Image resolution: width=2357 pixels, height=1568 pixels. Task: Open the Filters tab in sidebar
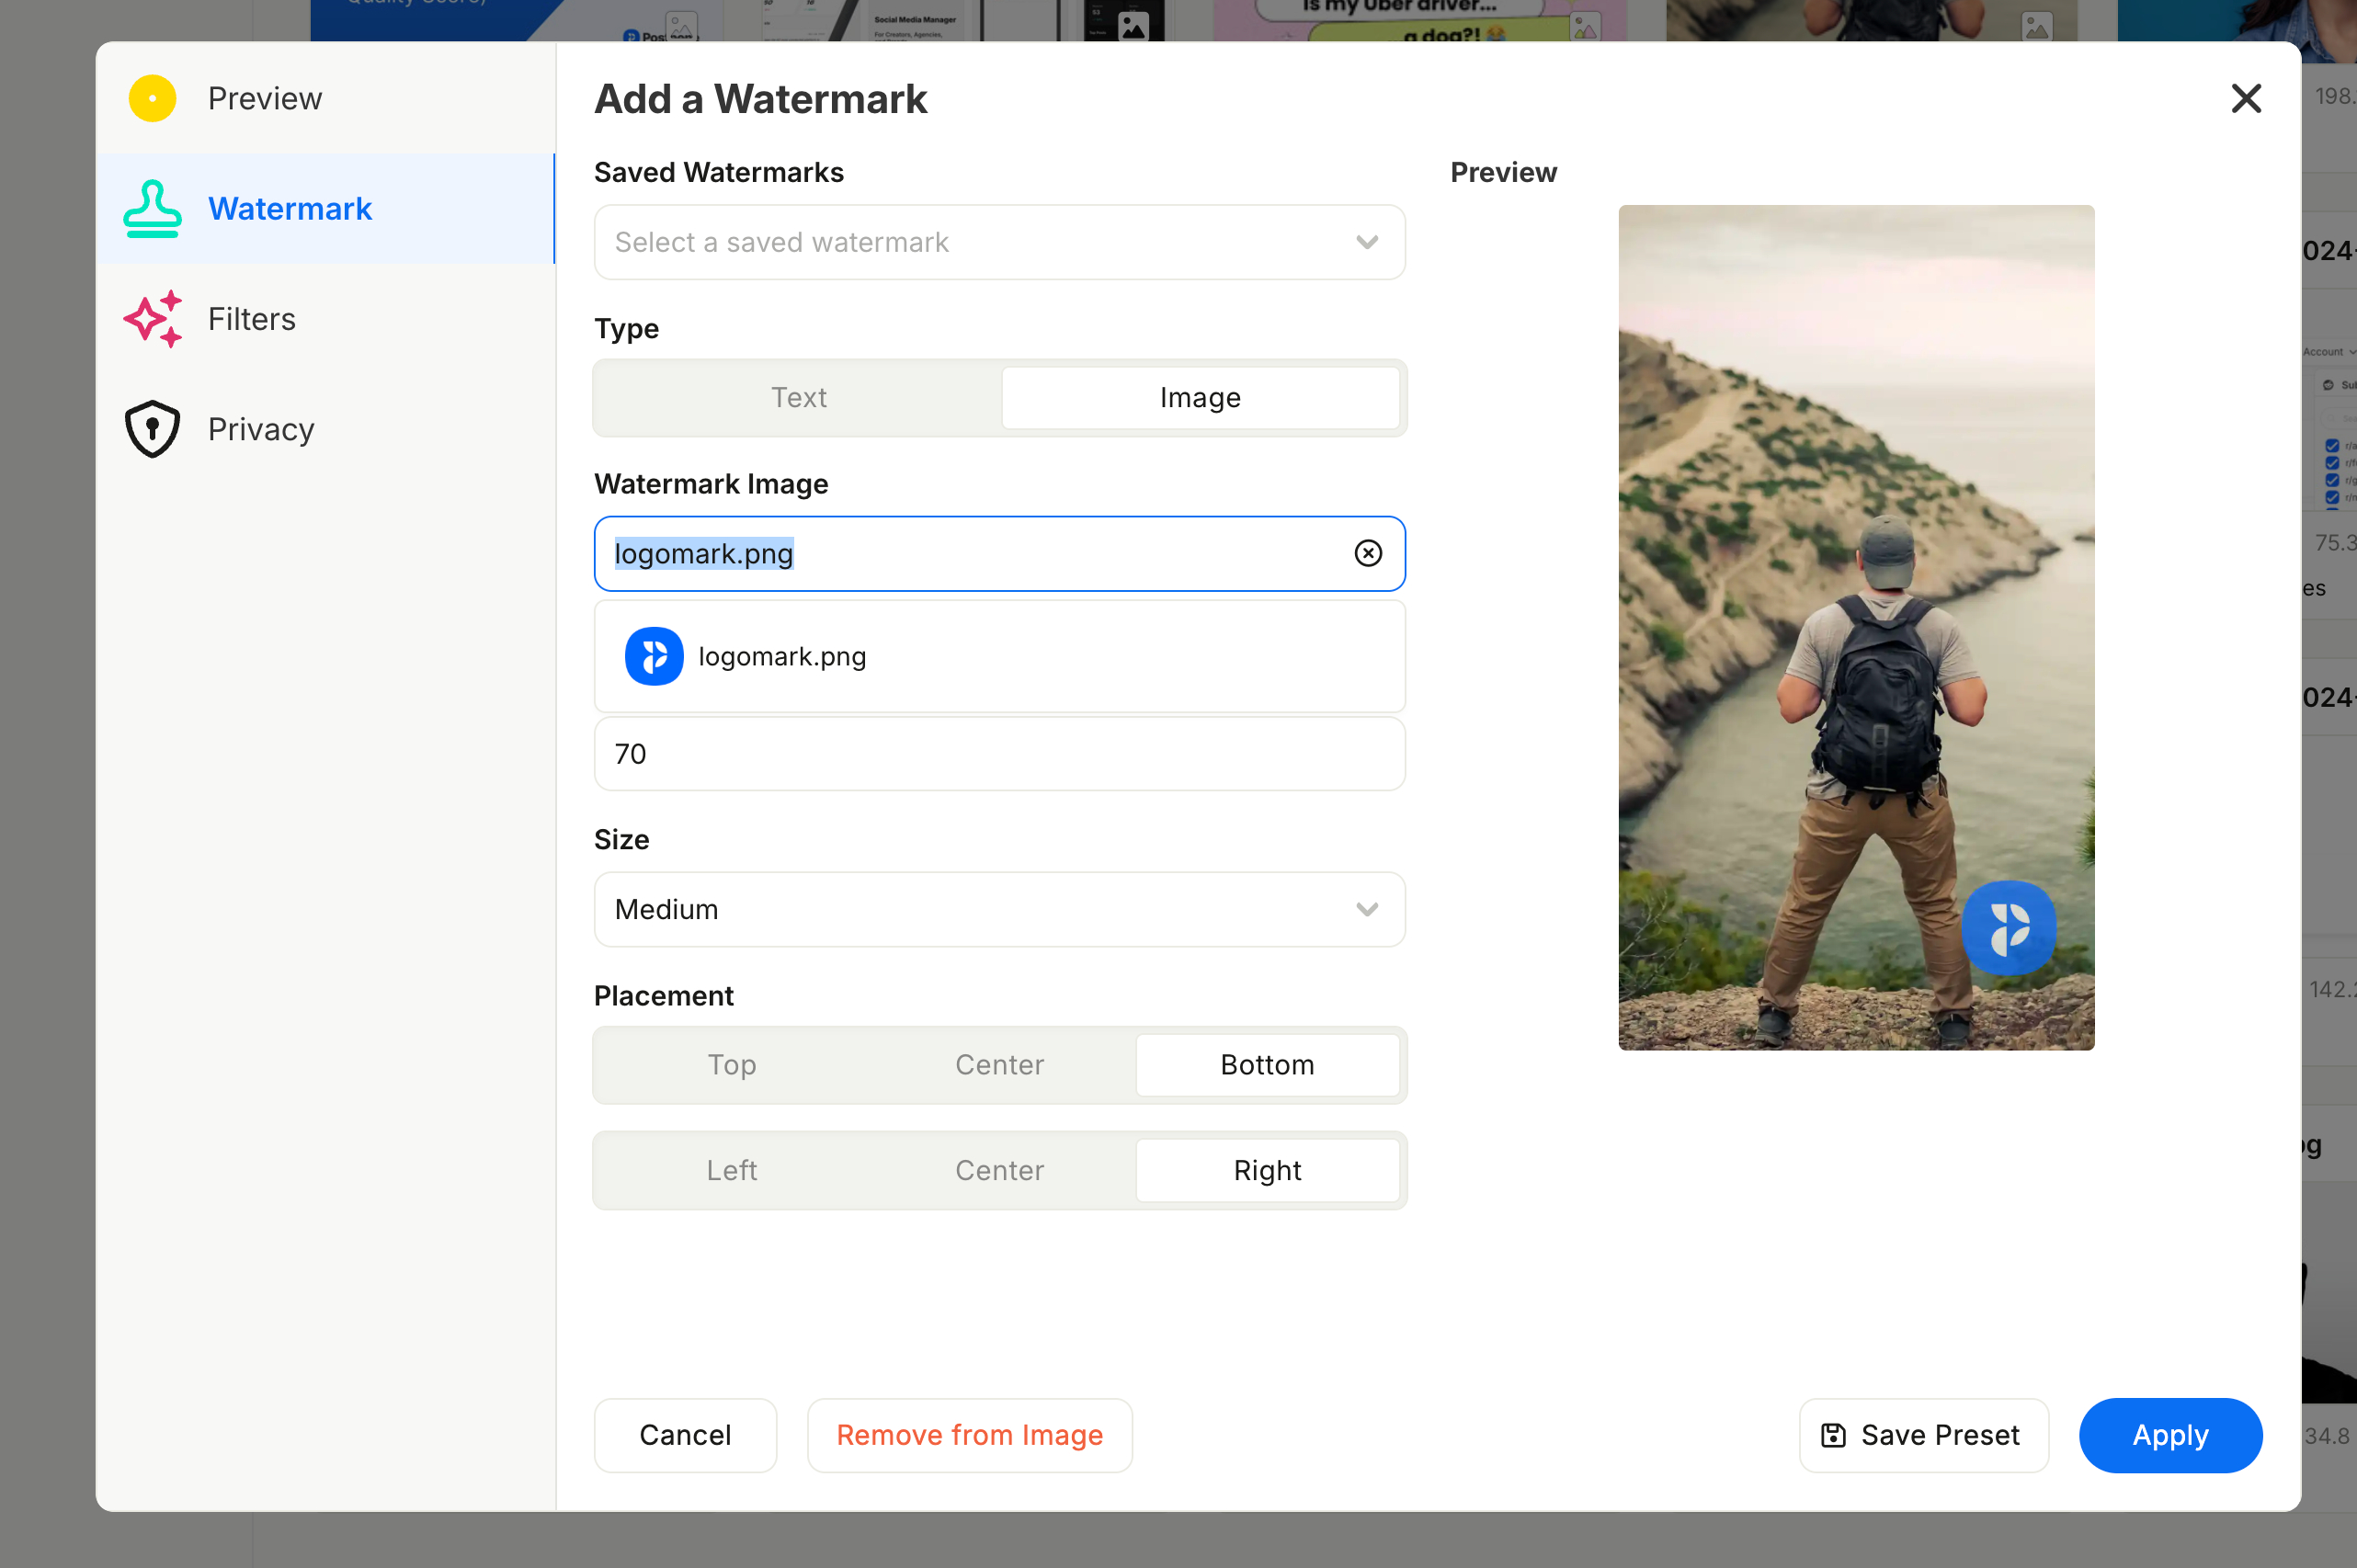point(251,319)
